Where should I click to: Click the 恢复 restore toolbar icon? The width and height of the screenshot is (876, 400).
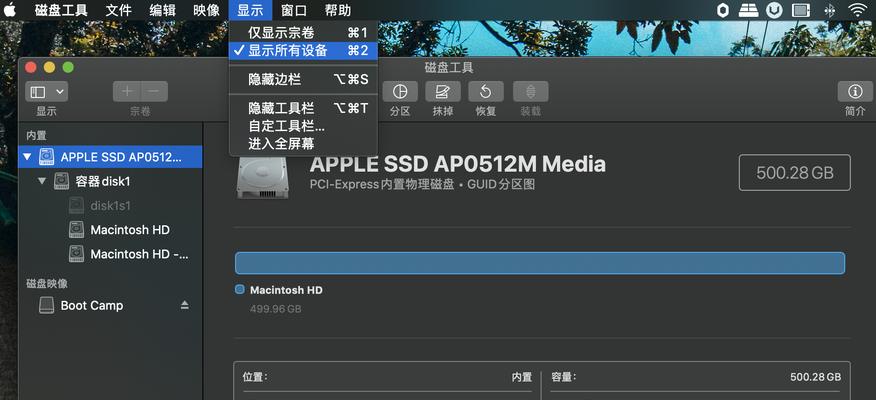[486, 92]
